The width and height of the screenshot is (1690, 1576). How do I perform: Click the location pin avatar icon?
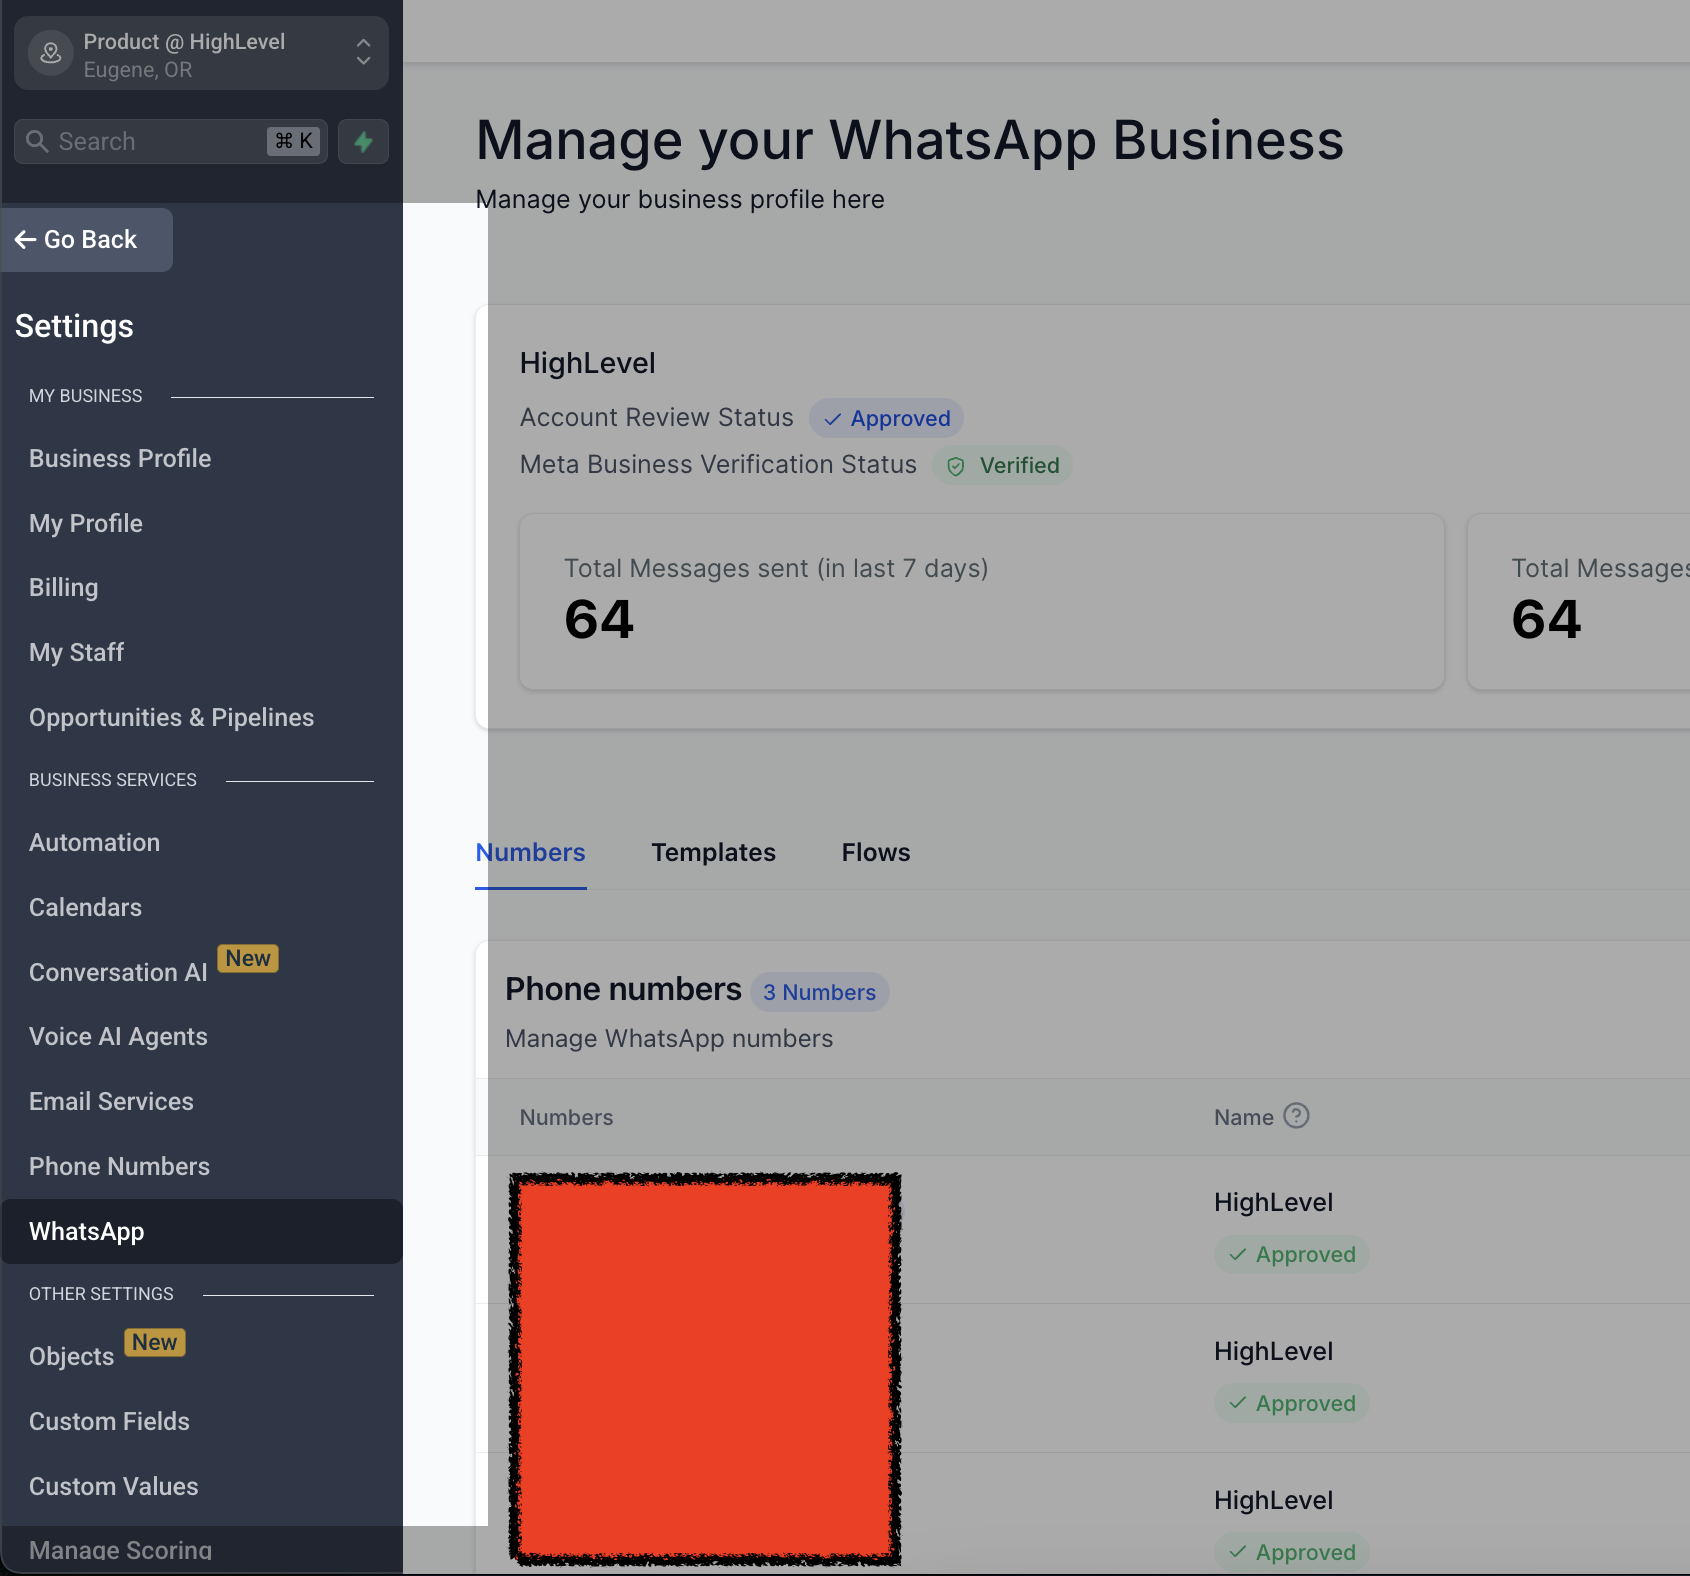point(51,54)
